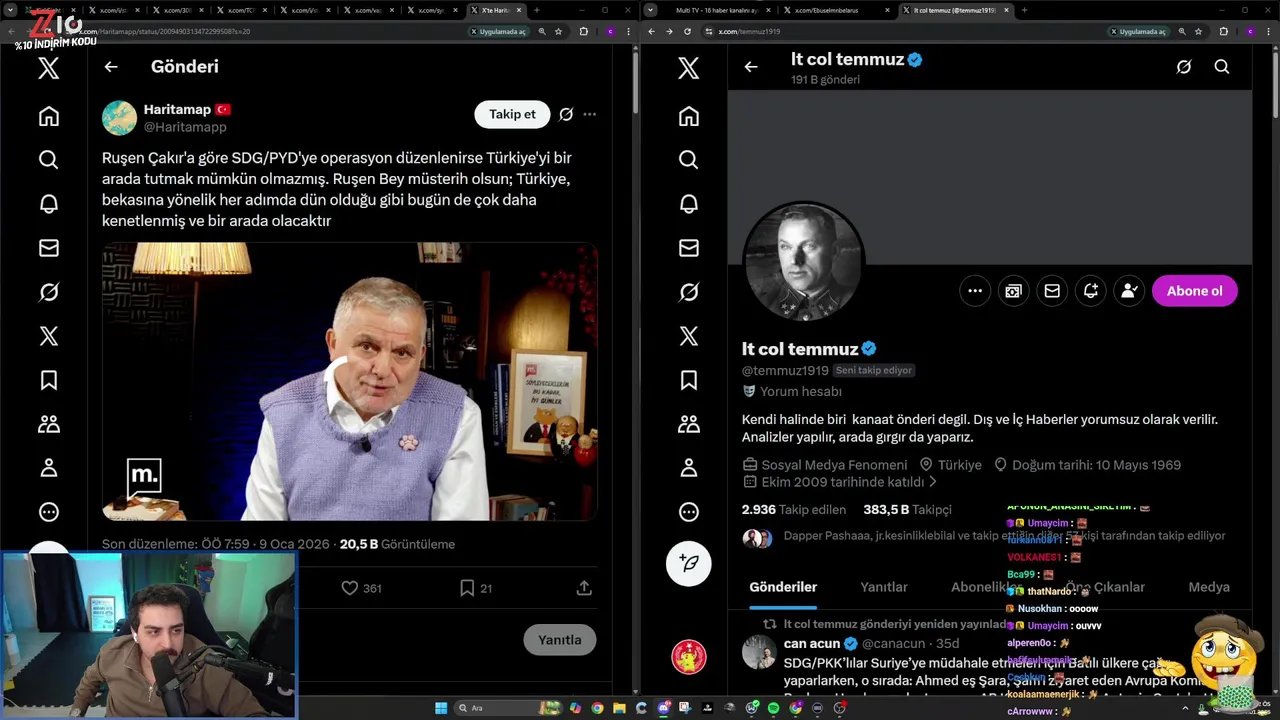Like the Haritamap post with 361 likes
The width and height of the screenshot is (1280, 720).
coord(350,588)
